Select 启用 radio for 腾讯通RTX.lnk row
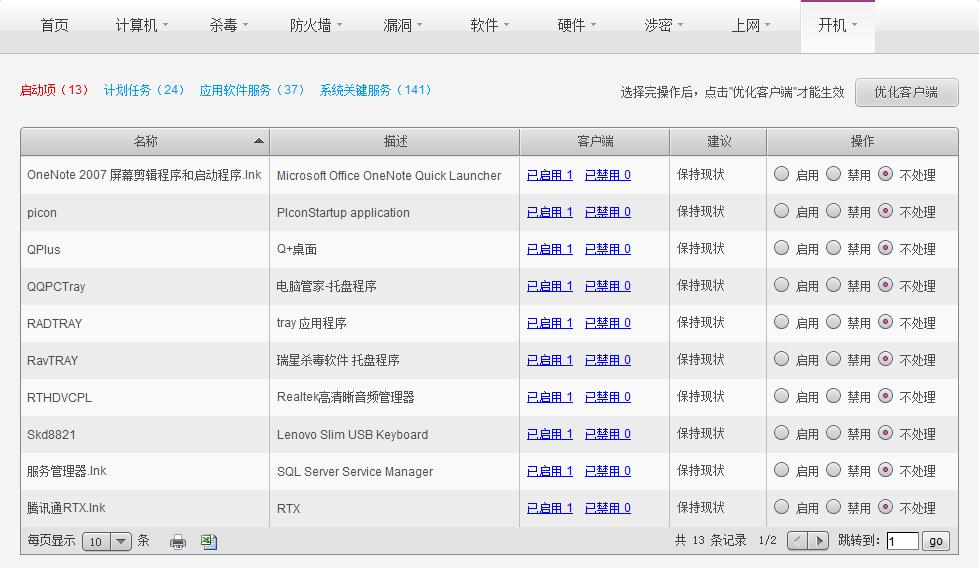This screenshot has width=979, height=568. pyautogui.click(x=781, y=507)
